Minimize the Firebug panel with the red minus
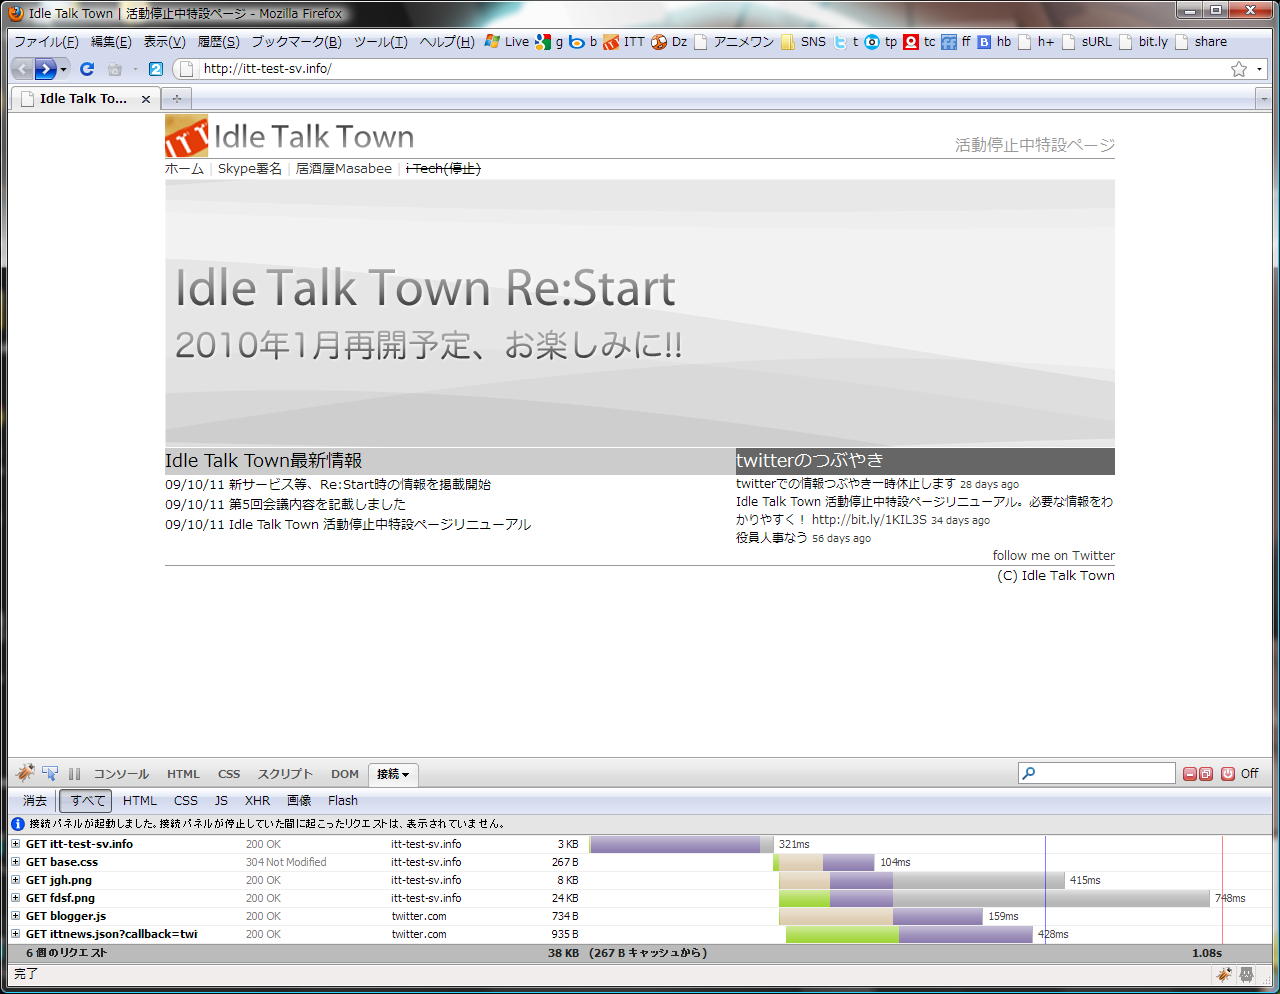The image size is (1280, 994). coord(1190,774)
